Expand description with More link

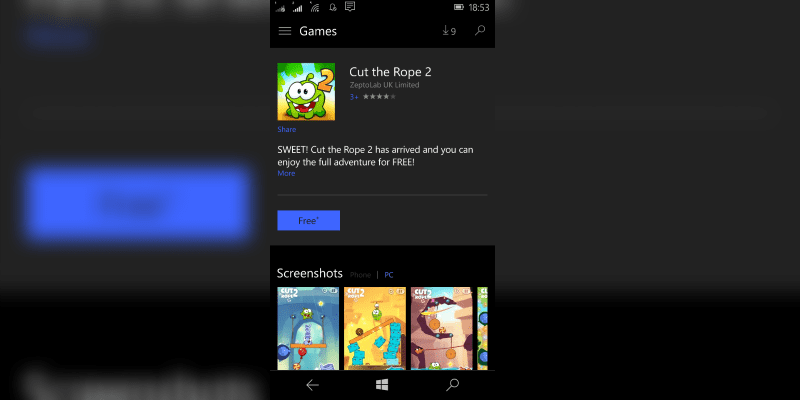pyautogui.click(x=286, y=173)
